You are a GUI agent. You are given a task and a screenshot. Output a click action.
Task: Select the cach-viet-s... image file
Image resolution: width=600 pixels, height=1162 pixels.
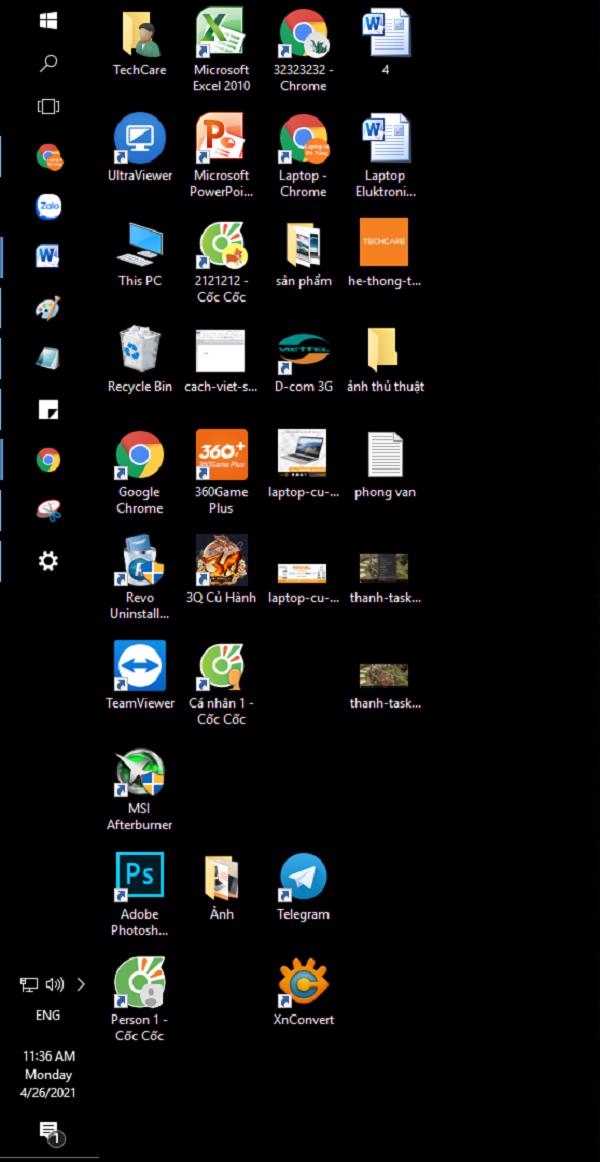(x=221, y=362)
